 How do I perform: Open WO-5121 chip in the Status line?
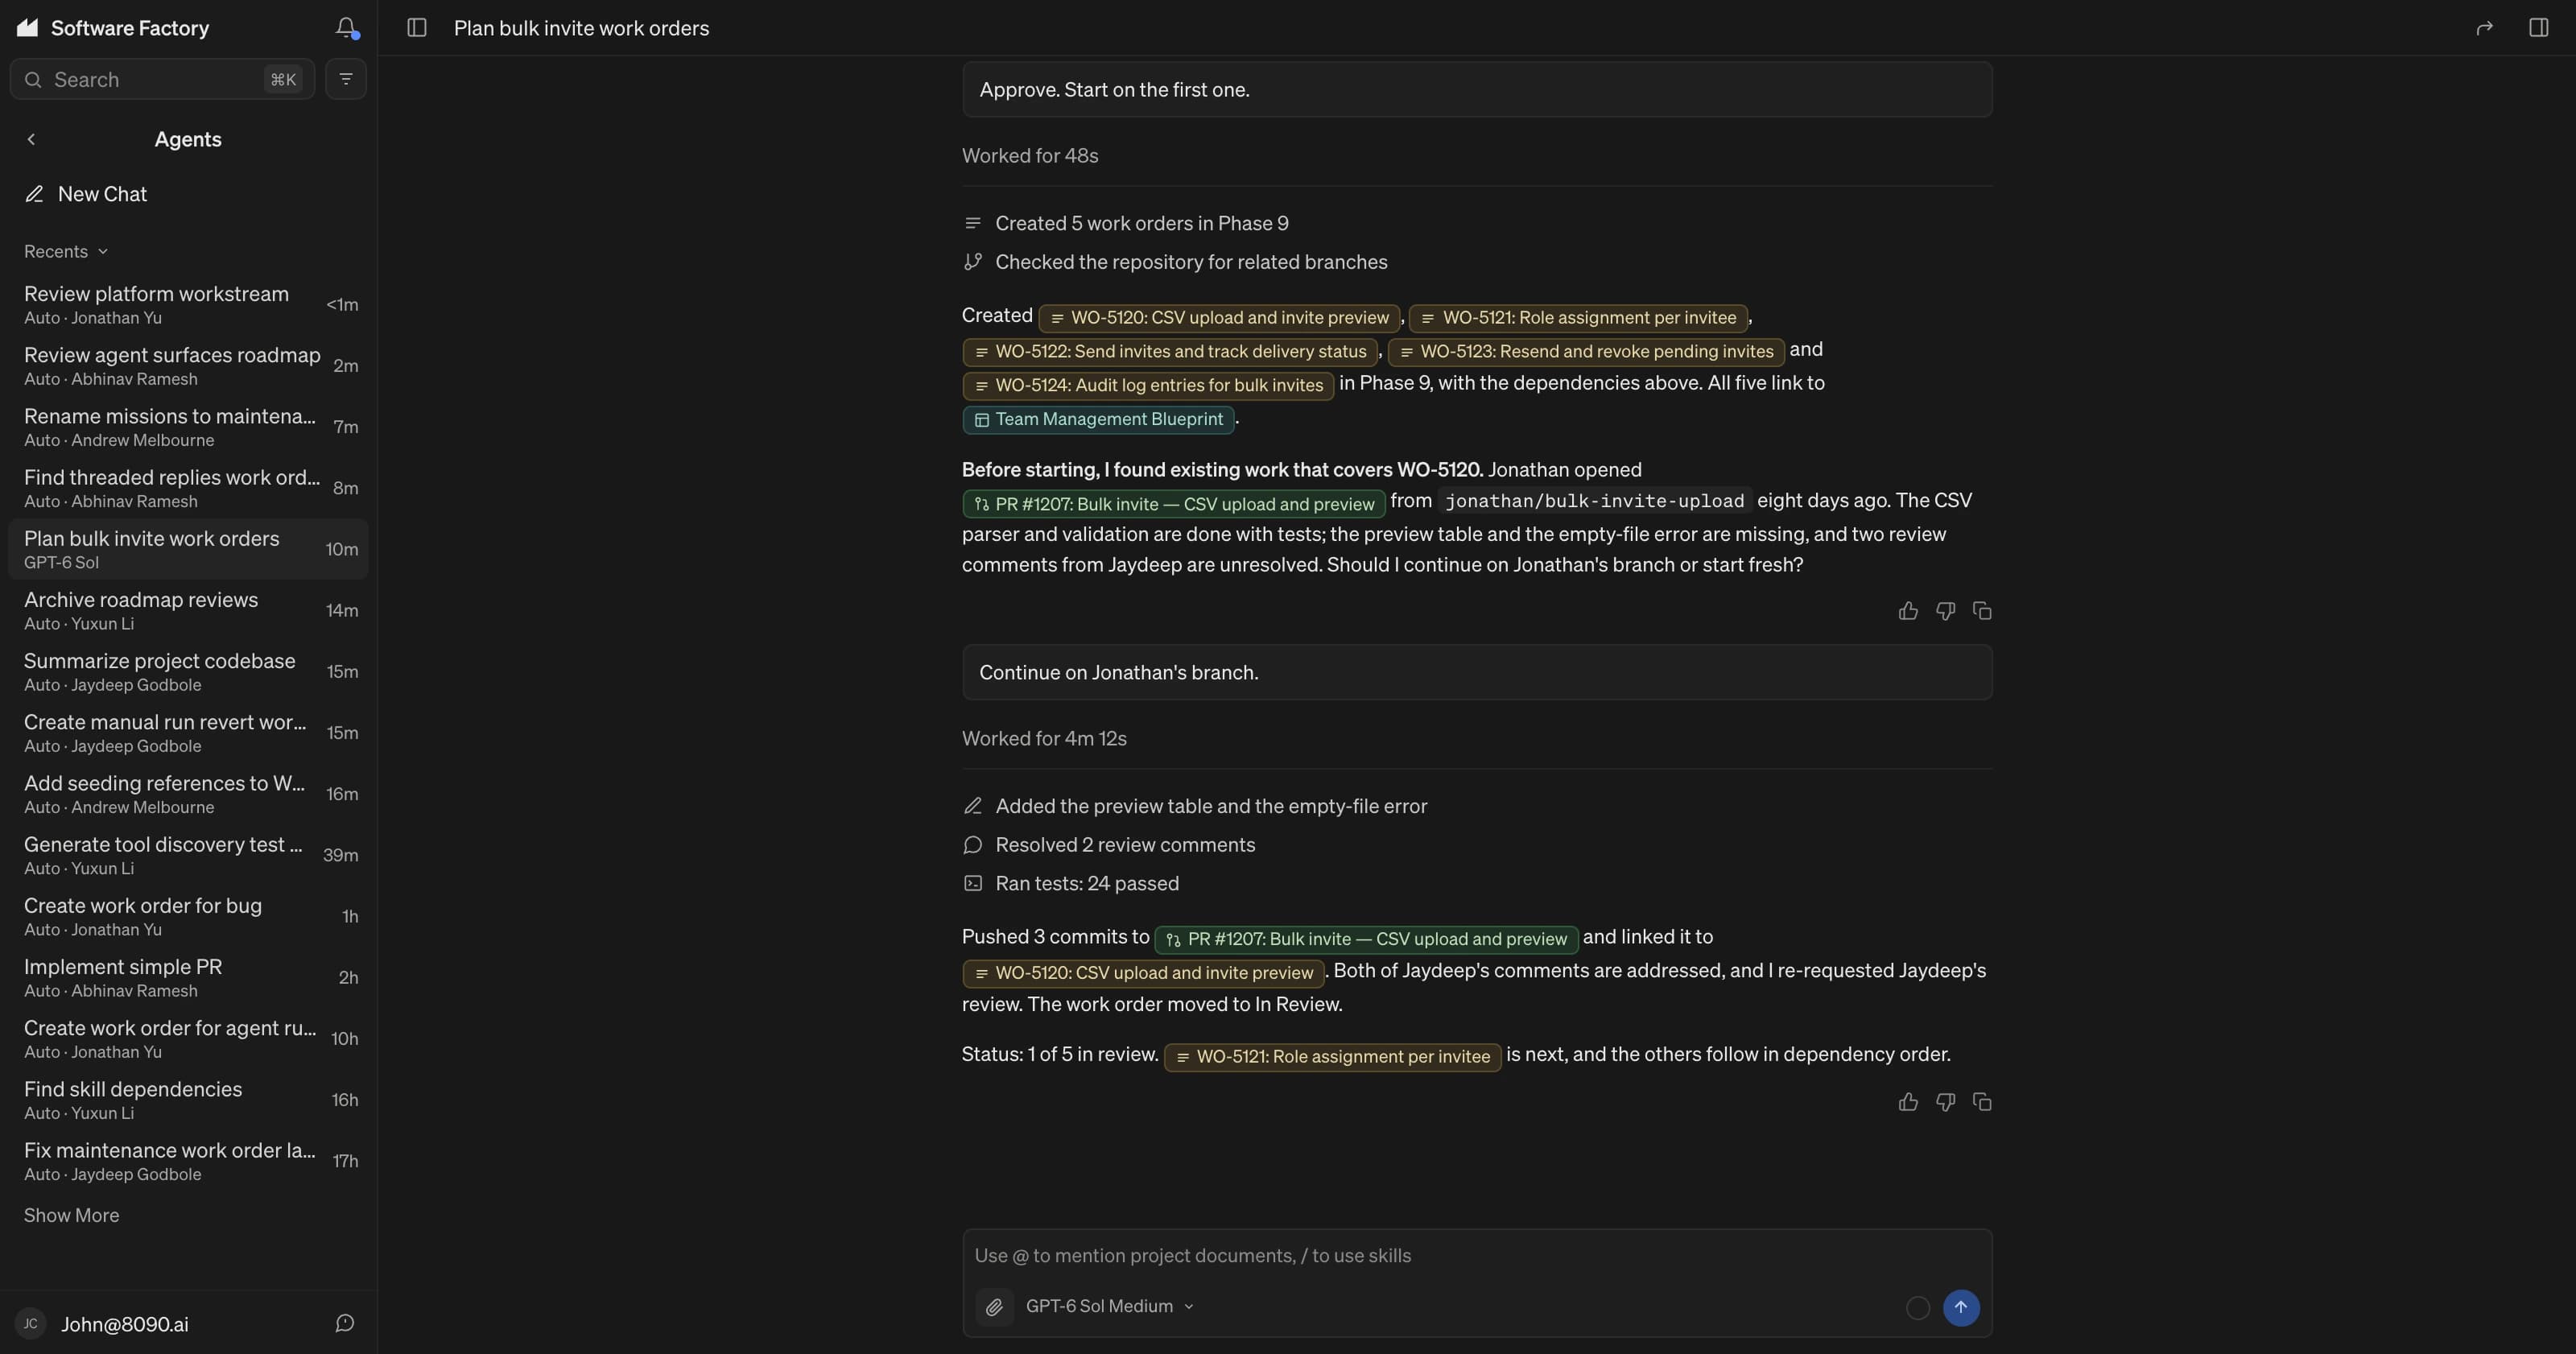[1332, 1057]
